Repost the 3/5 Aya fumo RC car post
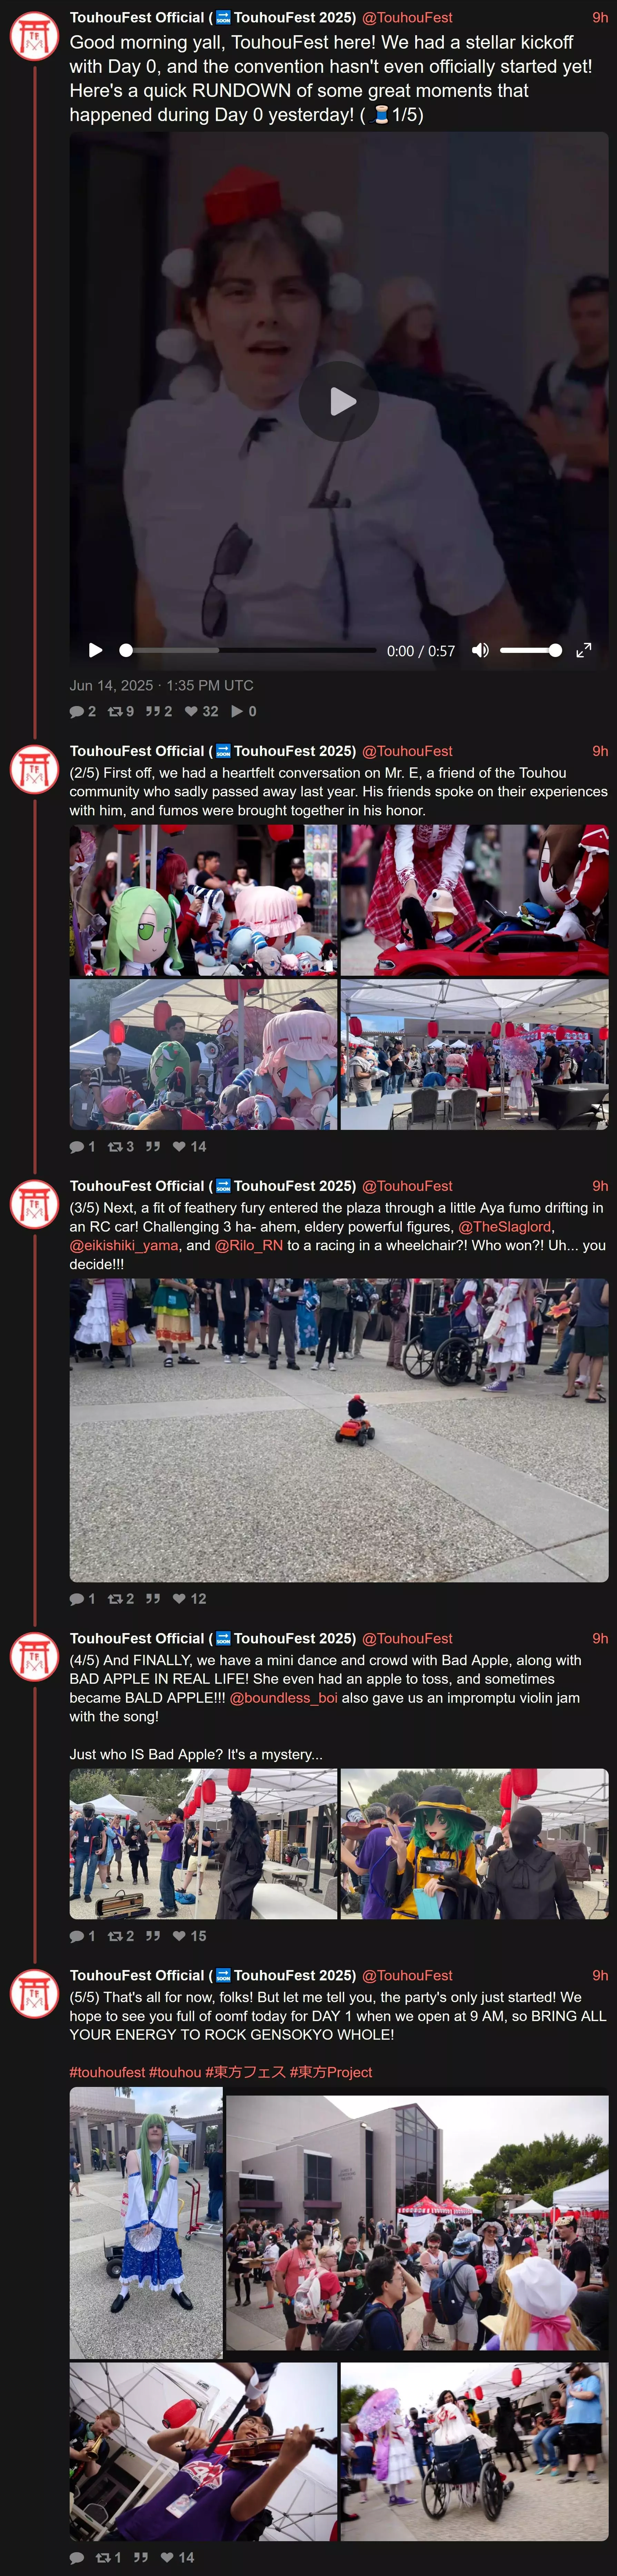Viewport: 617px width, 2576px height. click(x=120, y=1598)
